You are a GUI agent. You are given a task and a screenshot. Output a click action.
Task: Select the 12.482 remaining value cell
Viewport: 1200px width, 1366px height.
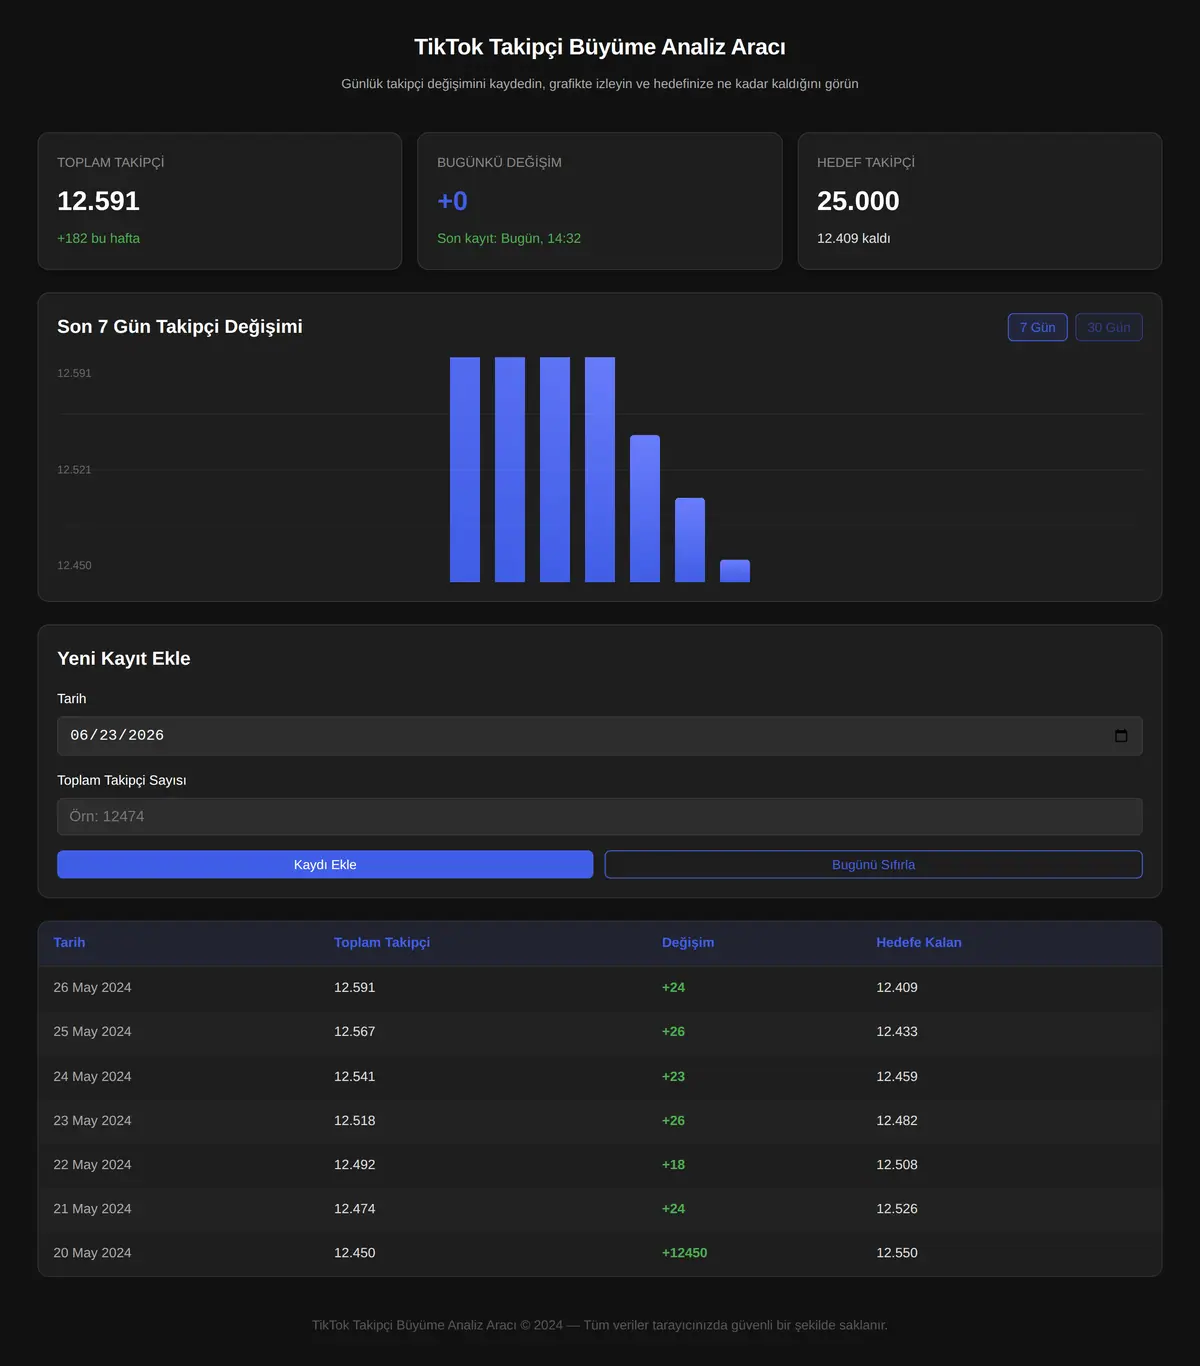897,1121
